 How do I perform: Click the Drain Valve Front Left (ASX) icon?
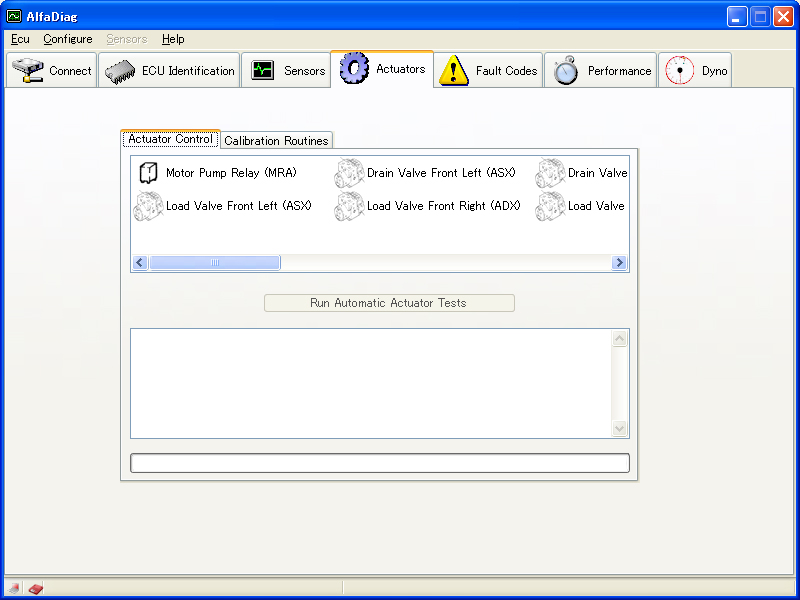(x=349, y=173)
